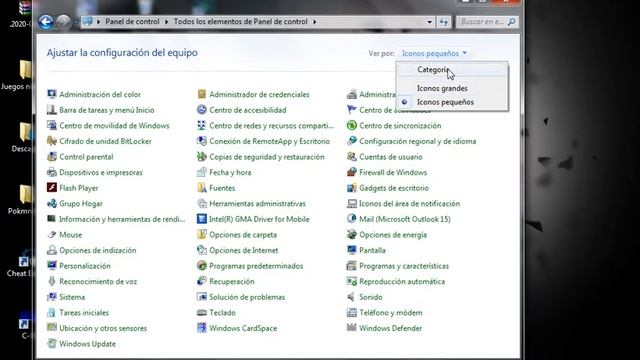Open Administración del color icon
This screenshot has width=640, height=360.
click(51, 94)
